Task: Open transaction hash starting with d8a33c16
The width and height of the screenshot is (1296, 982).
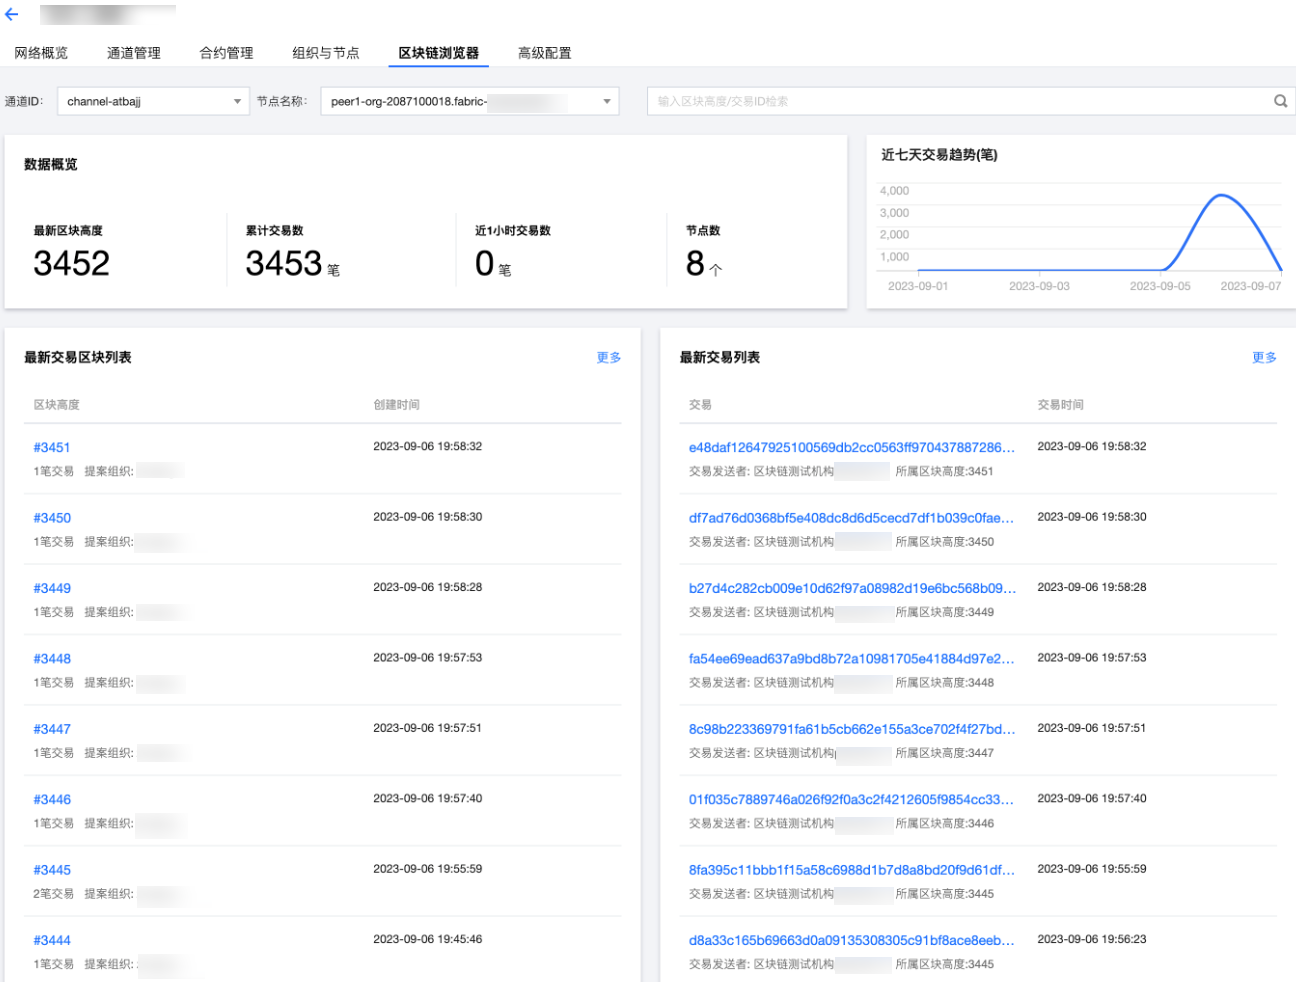Action: (851, 941)
